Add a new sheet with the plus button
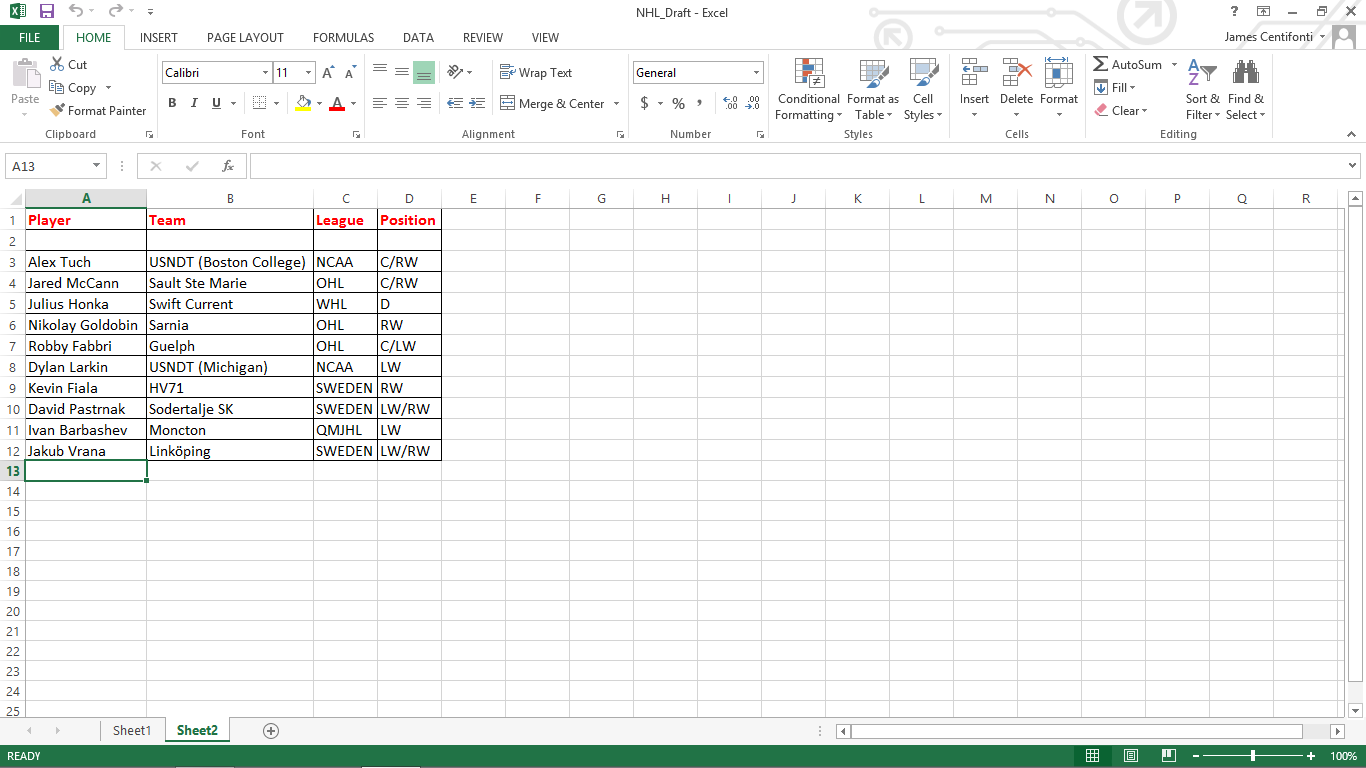The height and width of the screenshot is (768, 1366). coord(271,731)
